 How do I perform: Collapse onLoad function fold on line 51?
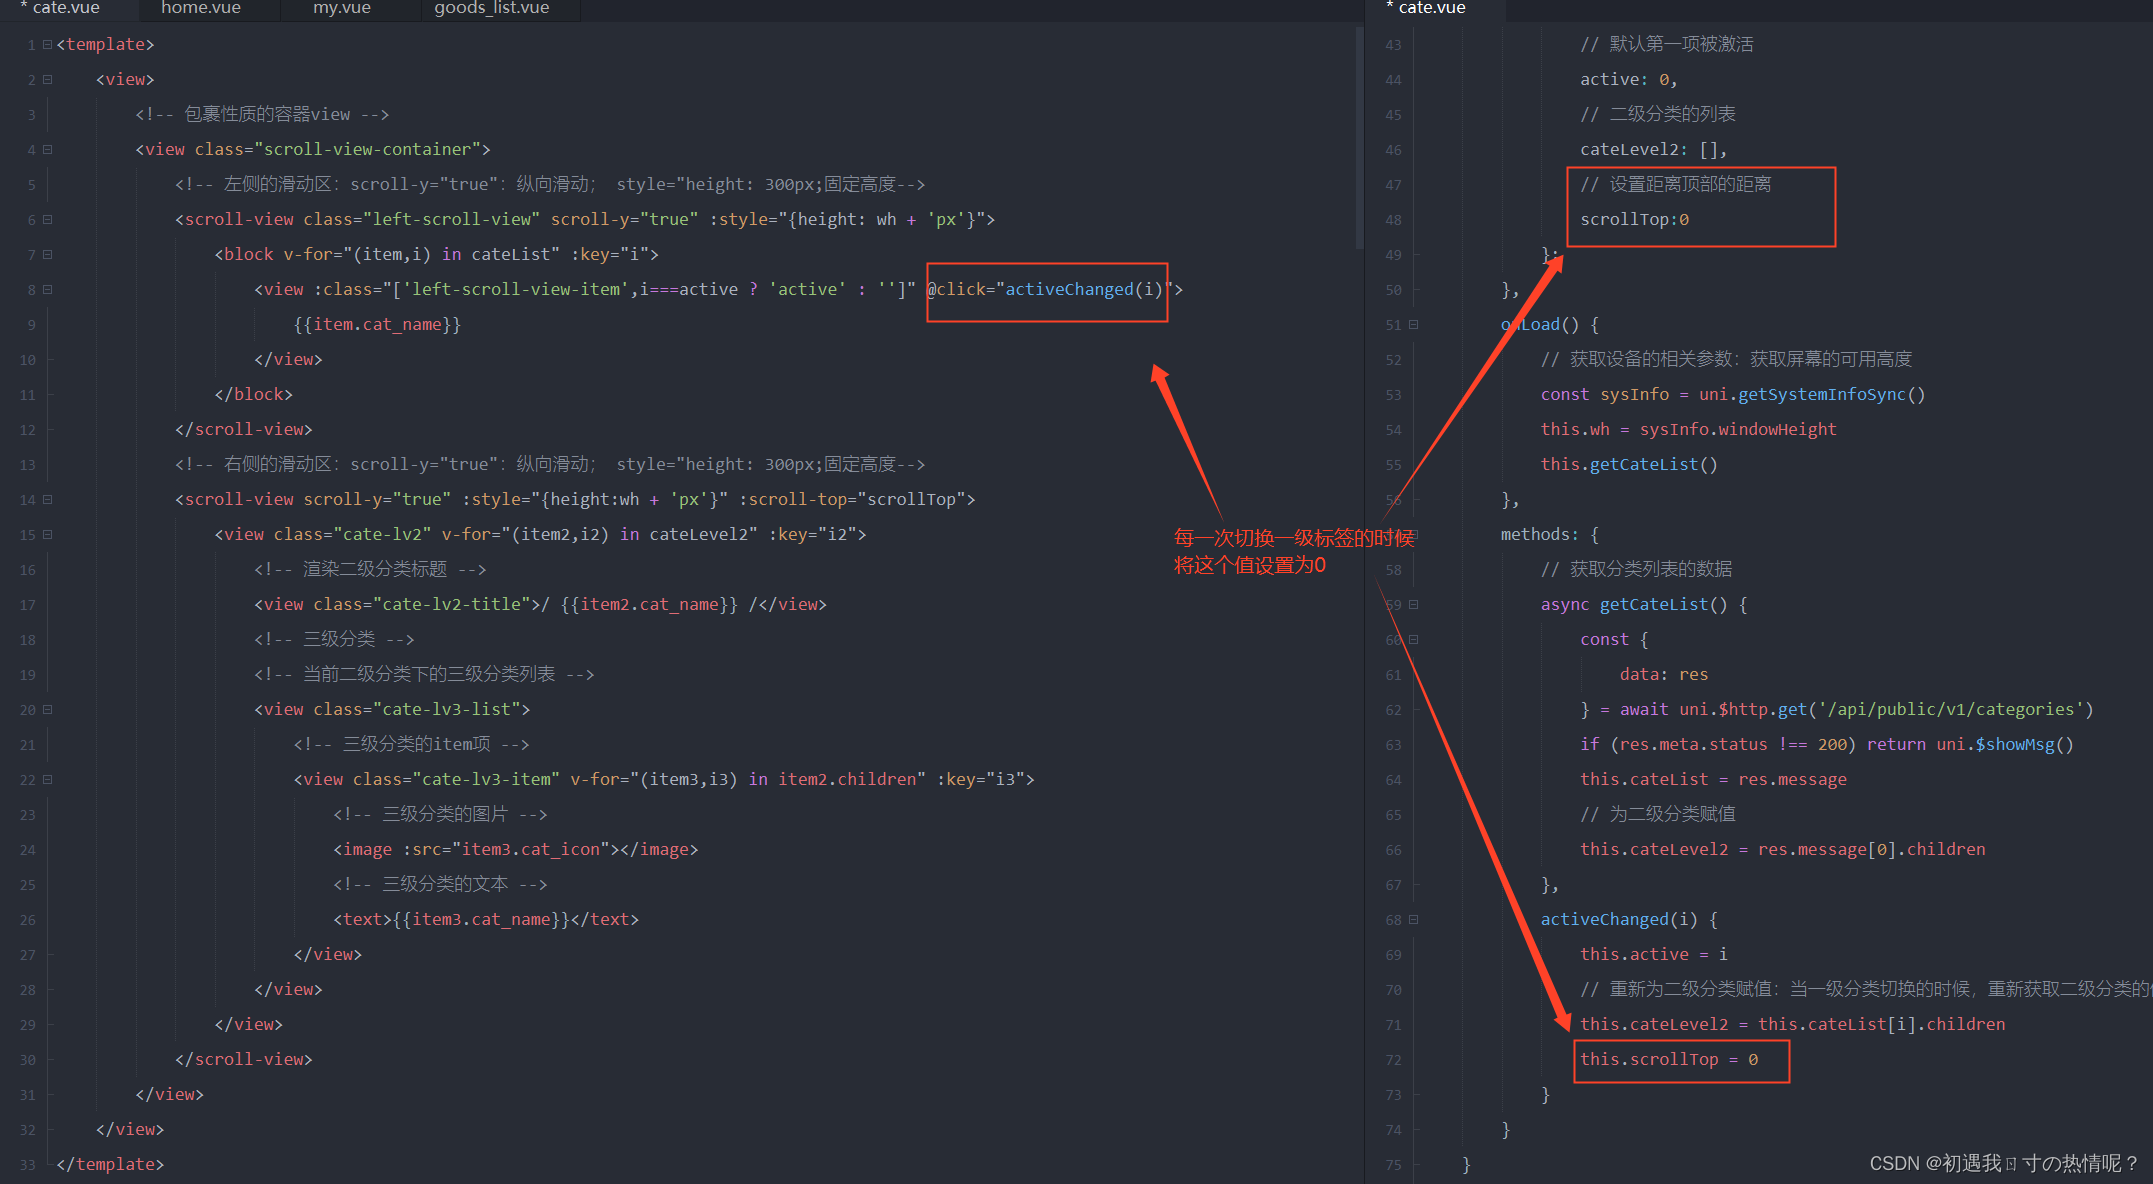click(1413, 325)
